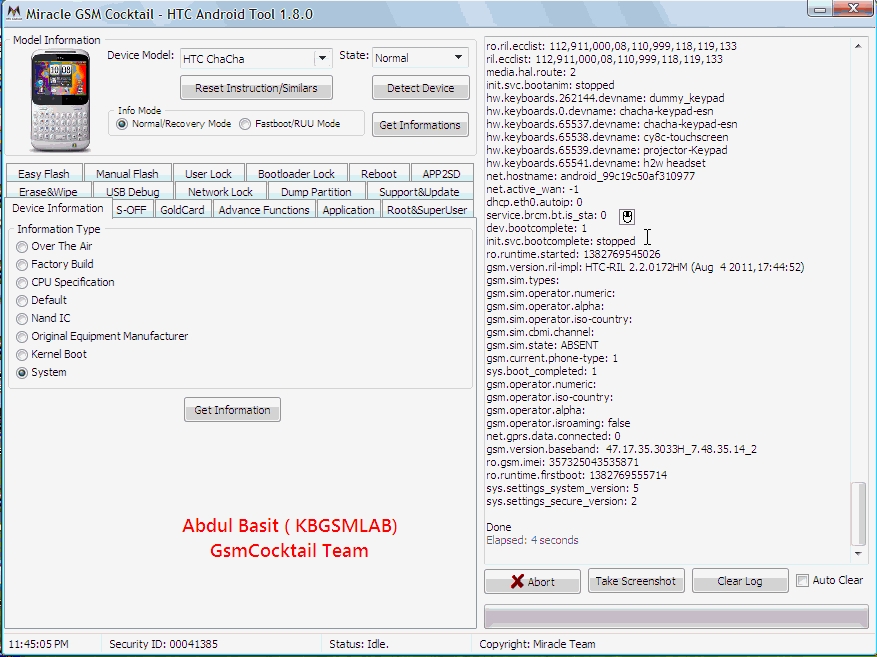Click the Take Screenshot button
Viewport: 877px width, 657px height.
tap(636, 581)
